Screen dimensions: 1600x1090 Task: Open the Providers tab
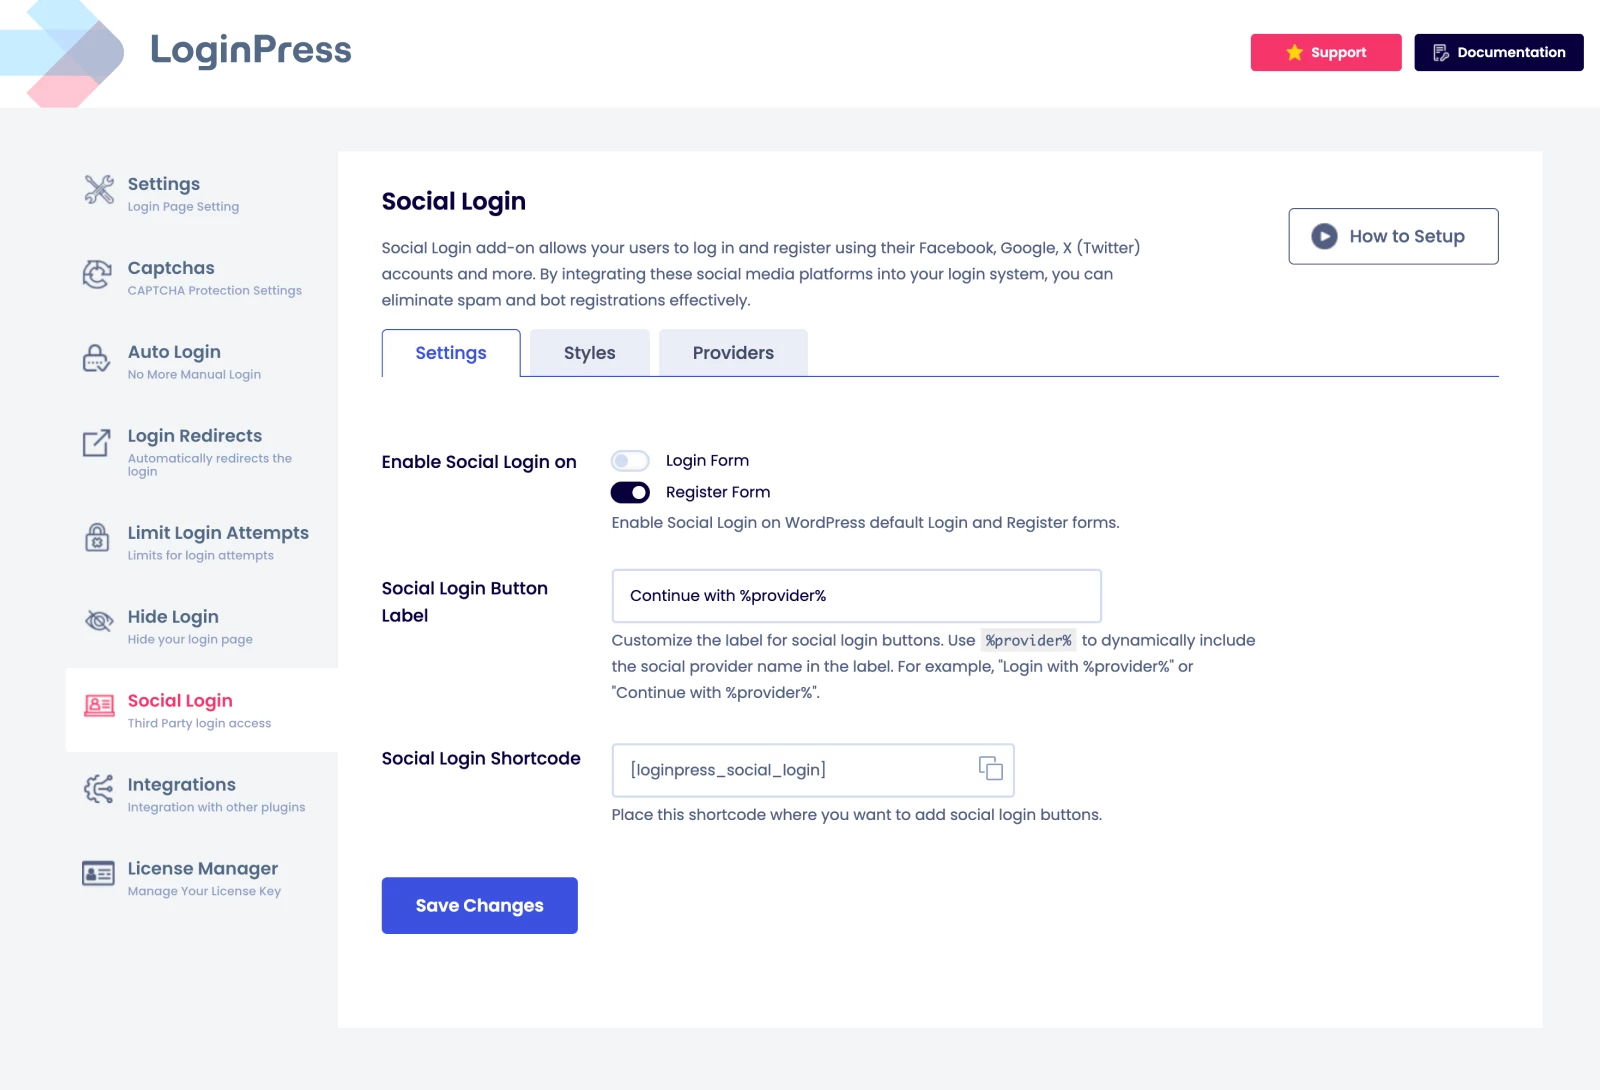point(733,353)
